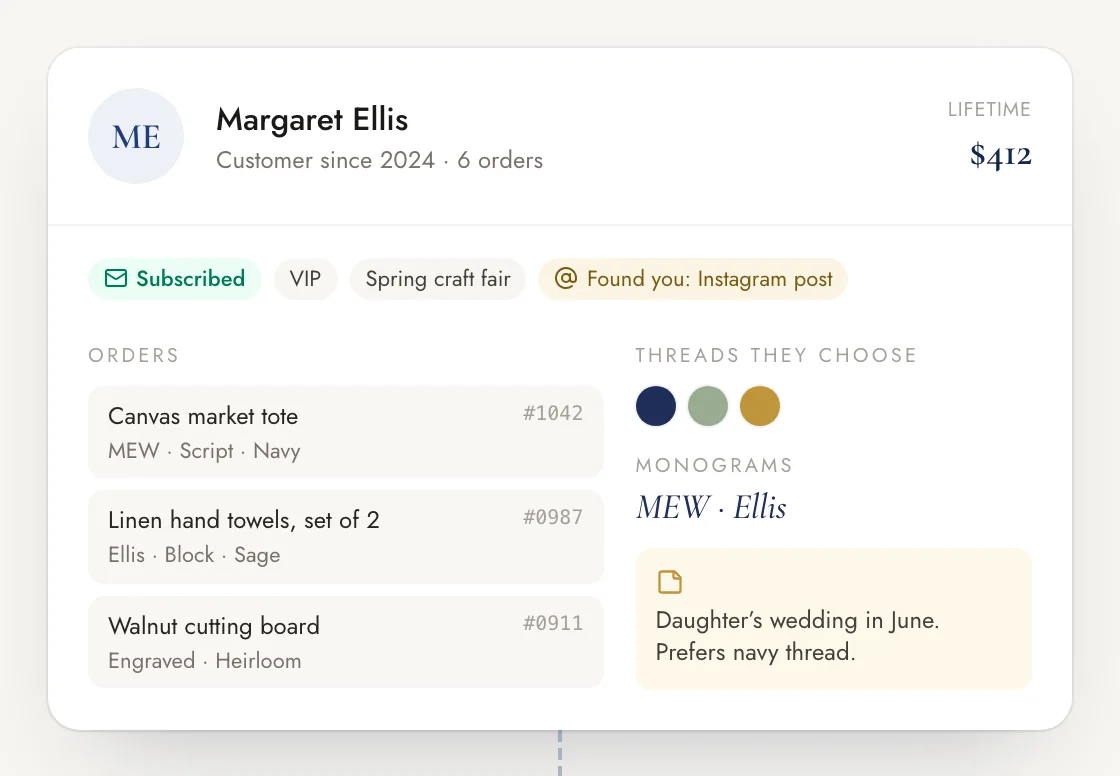Click the Ellis · Block · Sage details
Viewport: 1120px width, 776px height.
[194, 555]
